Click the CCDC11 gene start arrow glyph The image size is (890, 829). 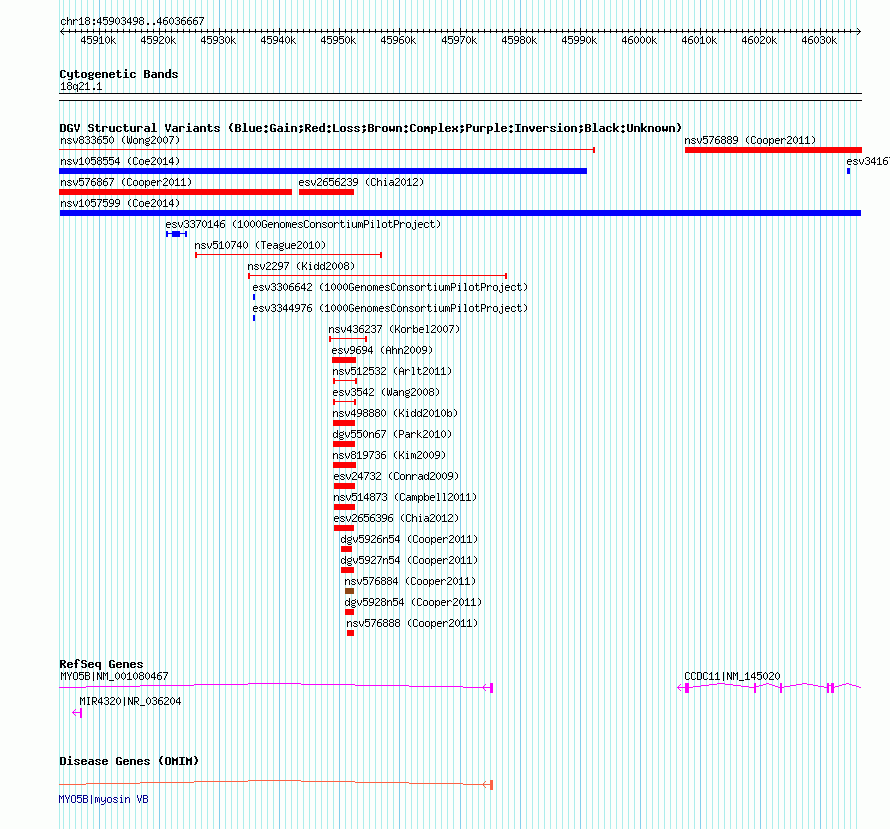point(683,688)
